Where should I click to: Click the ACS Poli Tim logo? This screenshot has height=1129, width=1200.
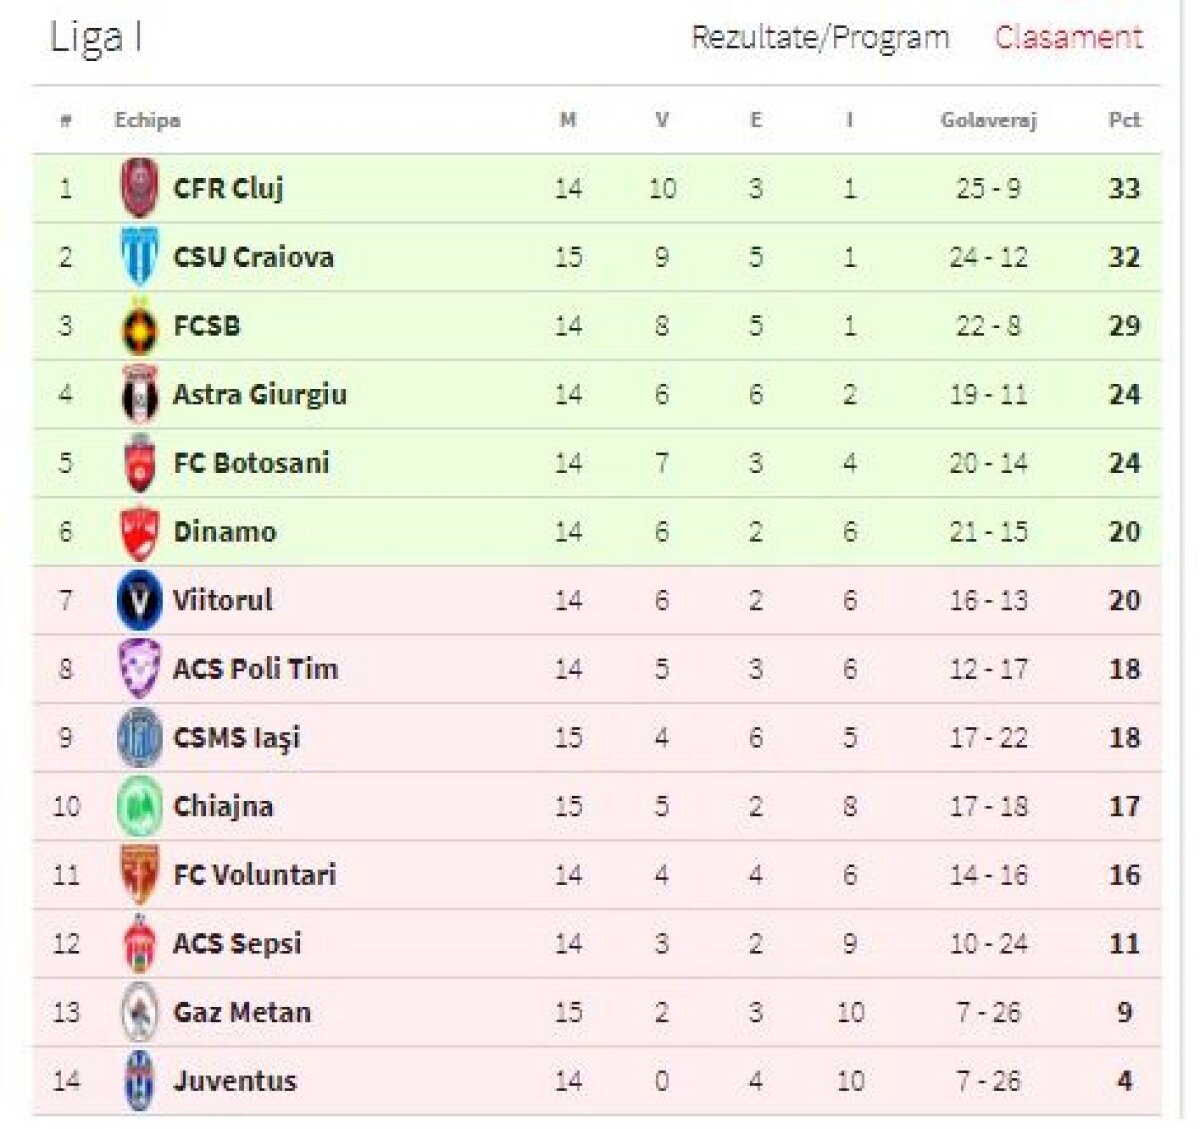(139, 669)
